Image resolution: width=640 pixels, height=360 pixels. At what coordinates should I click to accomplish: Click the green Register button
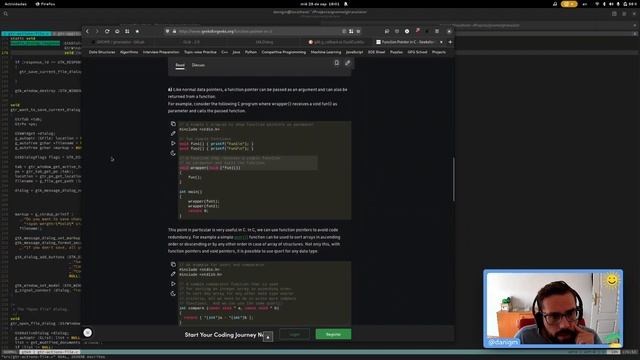(333, 334)
